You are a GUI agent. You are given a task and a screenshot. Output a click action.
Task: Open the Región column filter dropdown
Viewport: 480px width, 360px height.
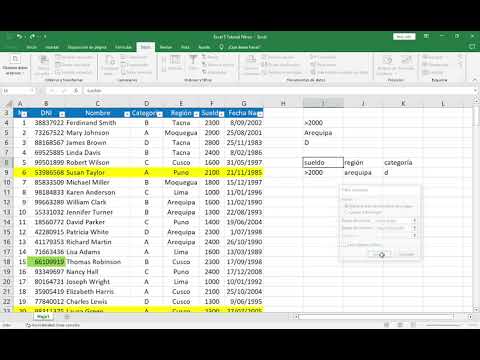coord(196,114)
